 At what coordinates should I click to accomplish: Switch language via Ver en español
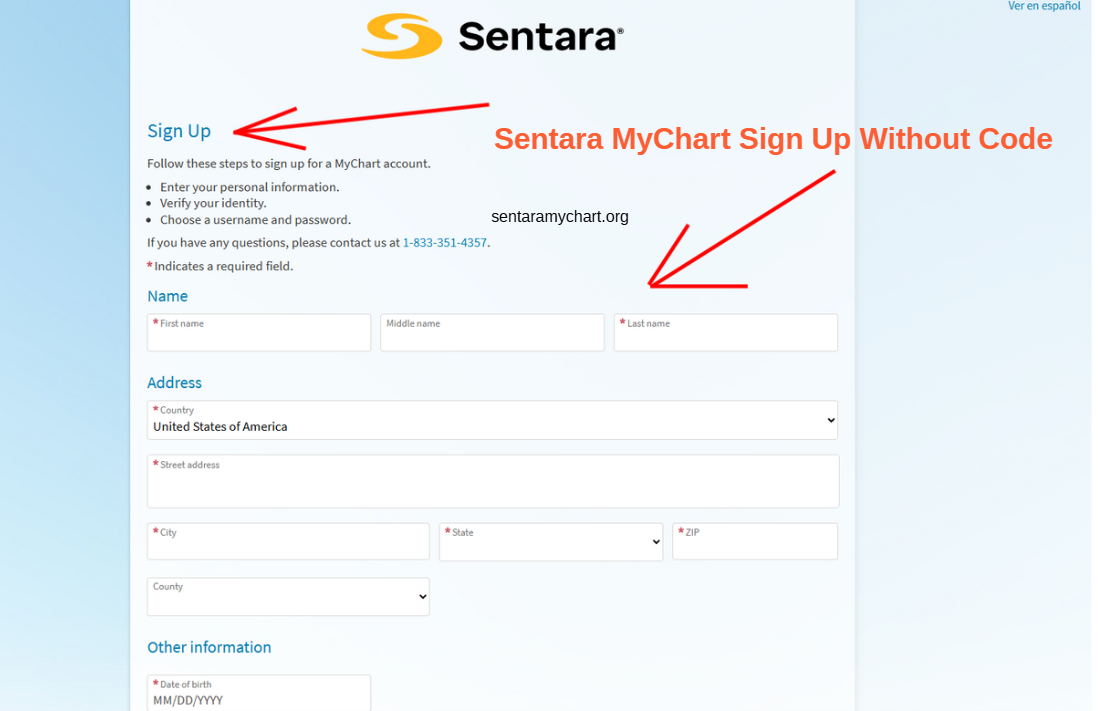pyautogui.click(x=1044, y=6)
